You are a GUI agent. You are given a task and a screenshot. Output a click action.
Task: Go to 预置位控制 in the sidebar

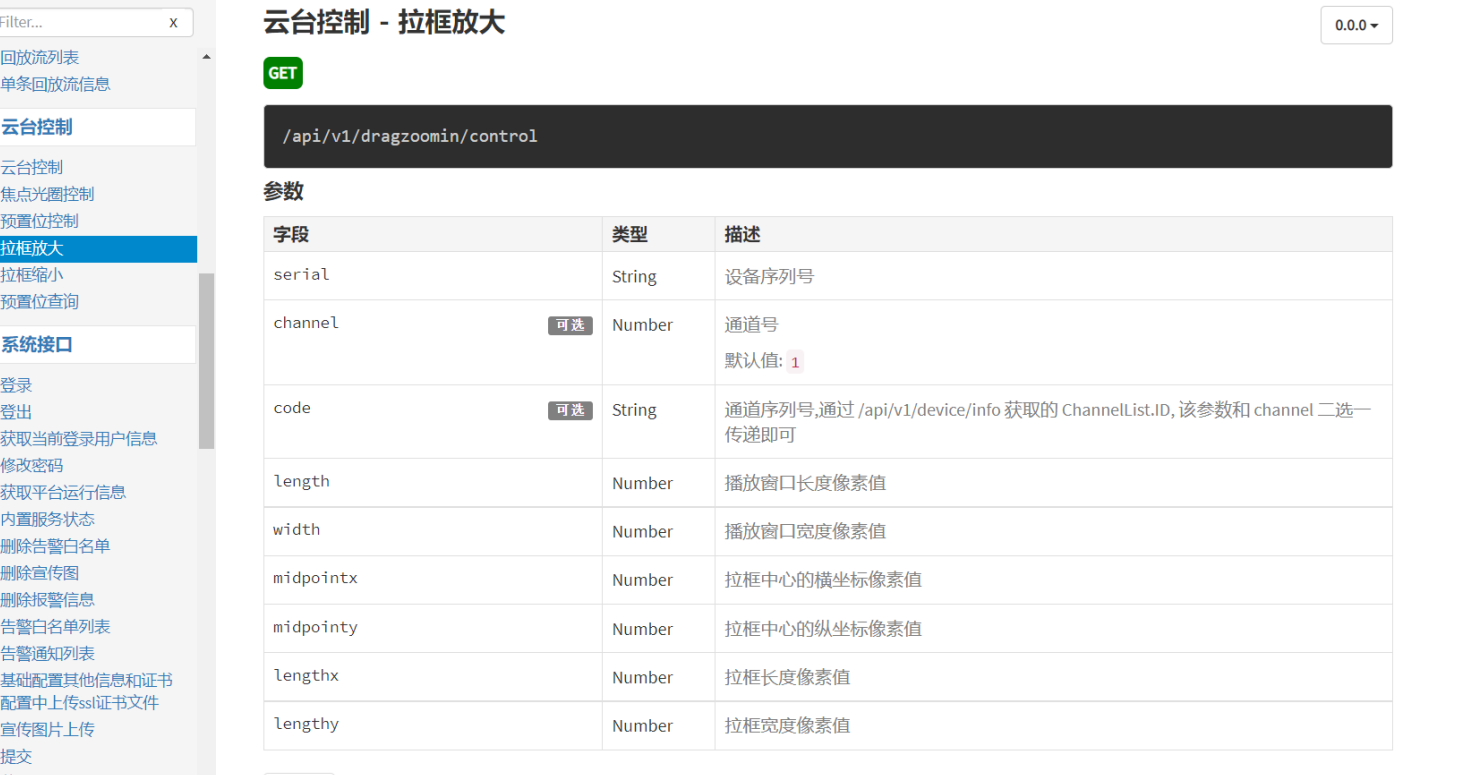tap(40, 222)
